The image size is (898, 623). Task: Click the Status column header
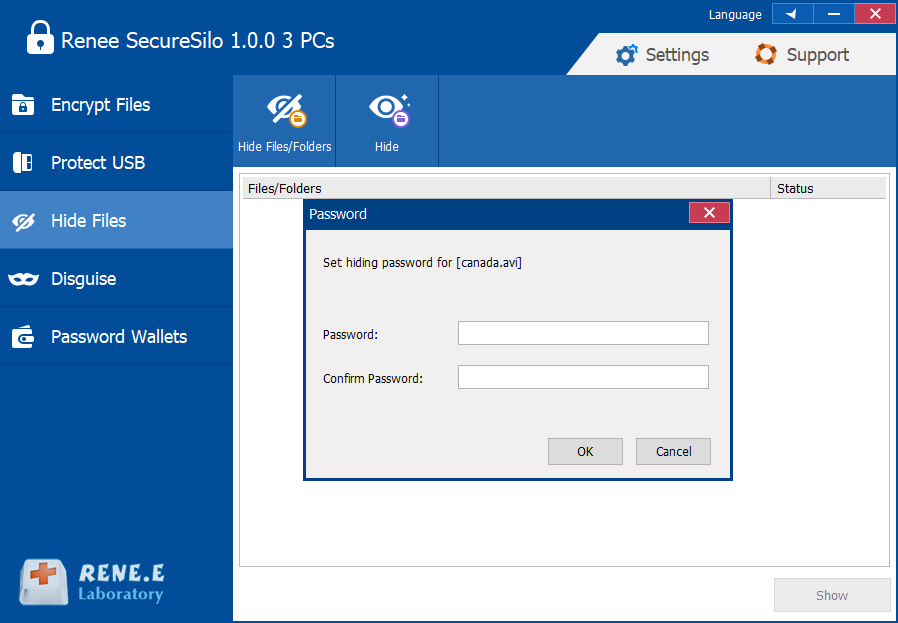[x=828, y=188]
